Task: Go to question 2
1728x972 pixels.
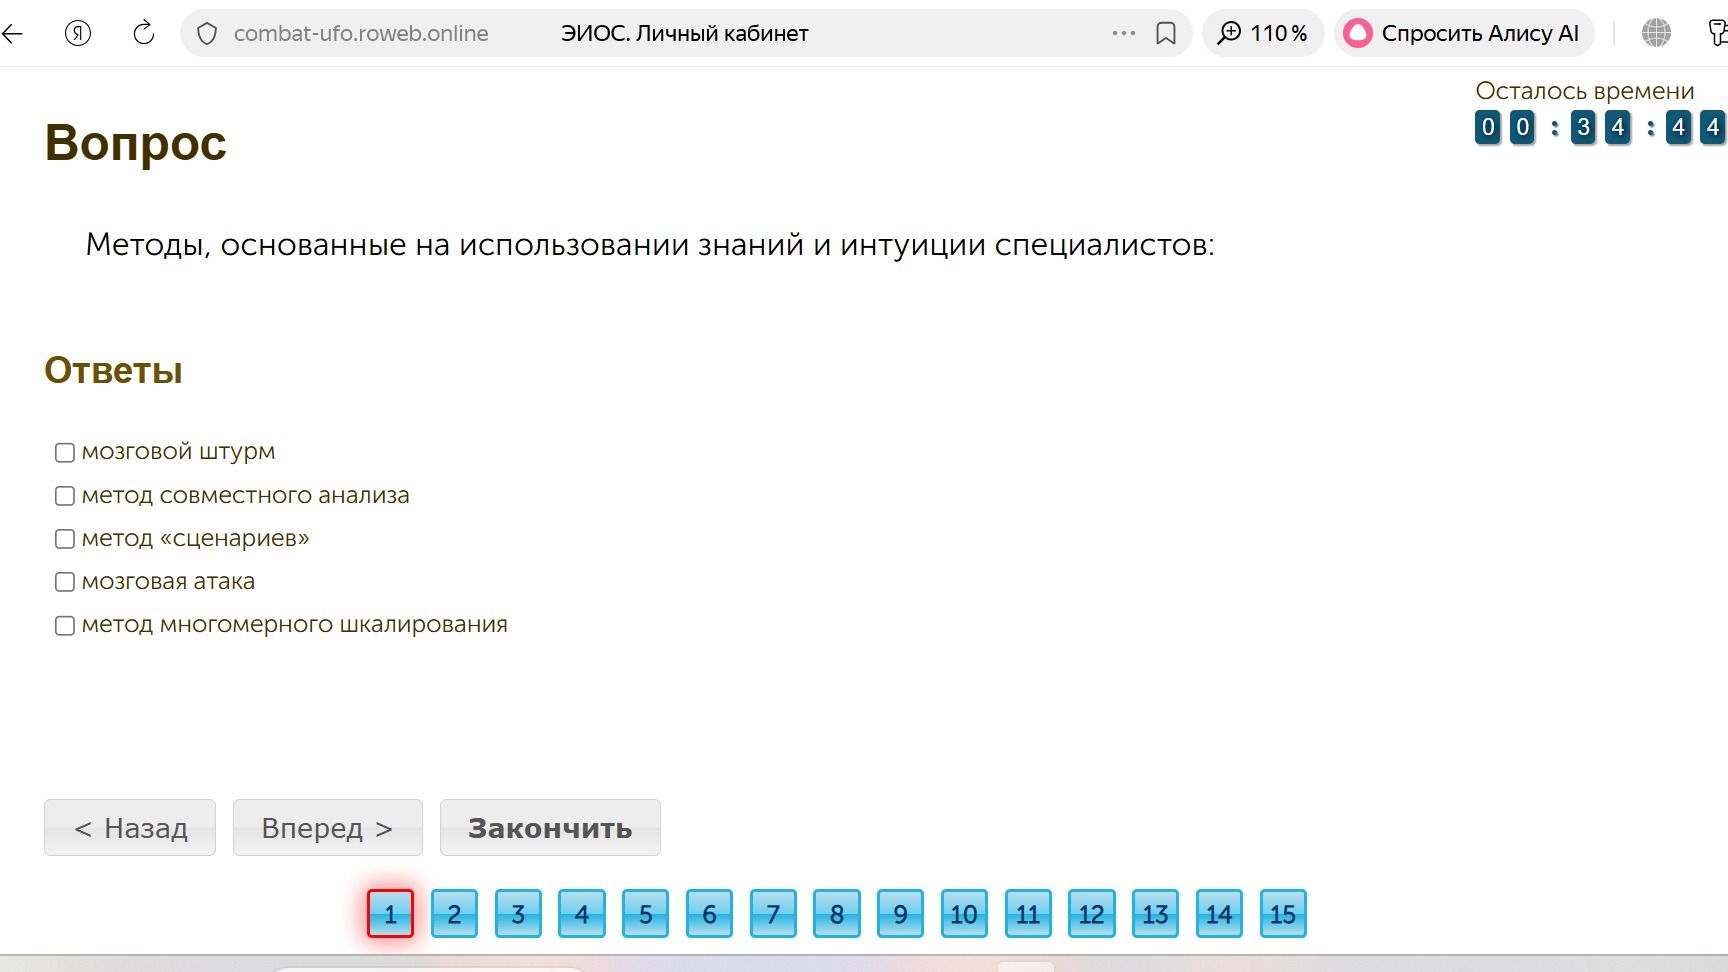Action: (454, 913)
